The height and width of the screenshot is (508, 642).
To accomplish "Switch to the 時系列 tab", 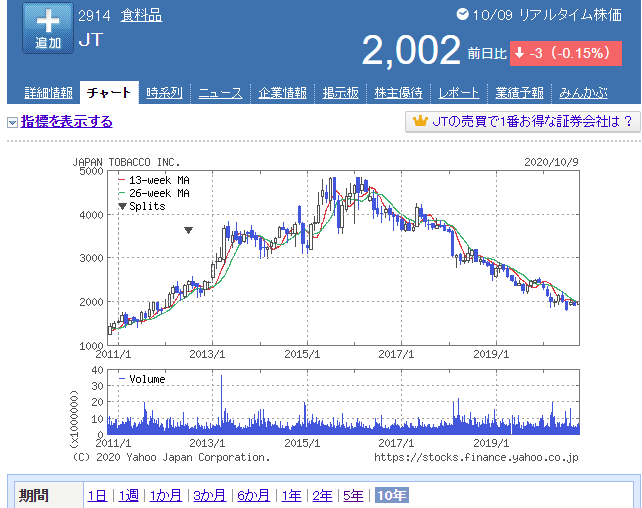I will [164, 93].
